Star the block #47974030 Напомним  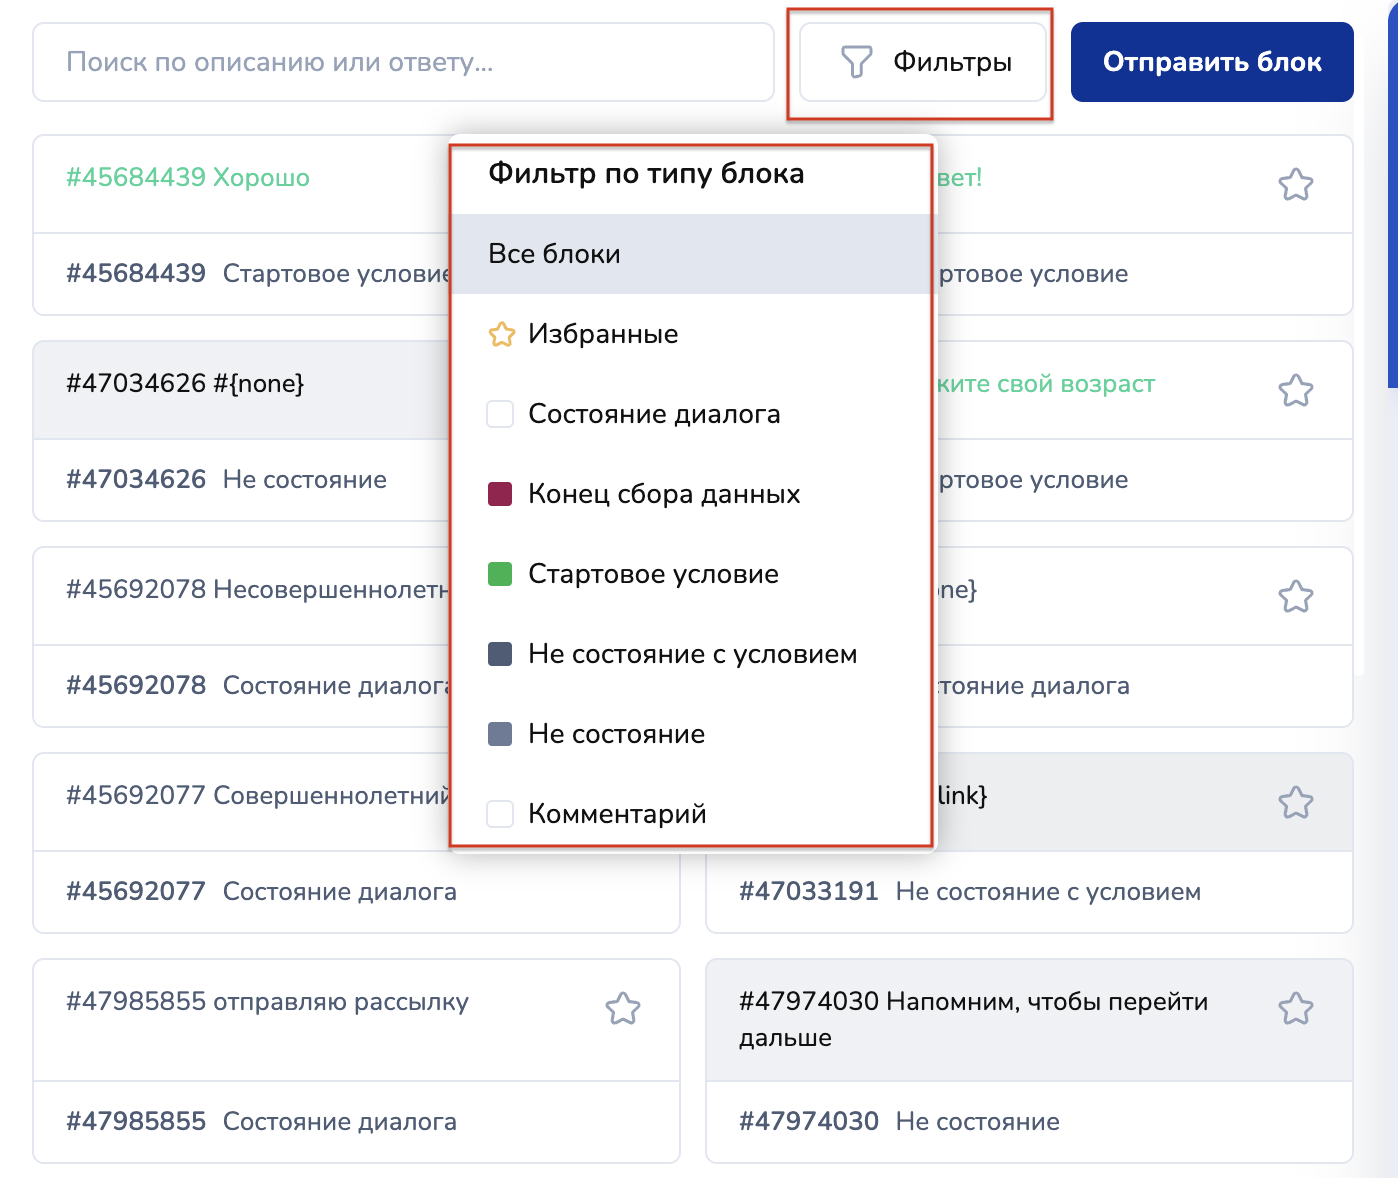click(x=1295, y=1008)
